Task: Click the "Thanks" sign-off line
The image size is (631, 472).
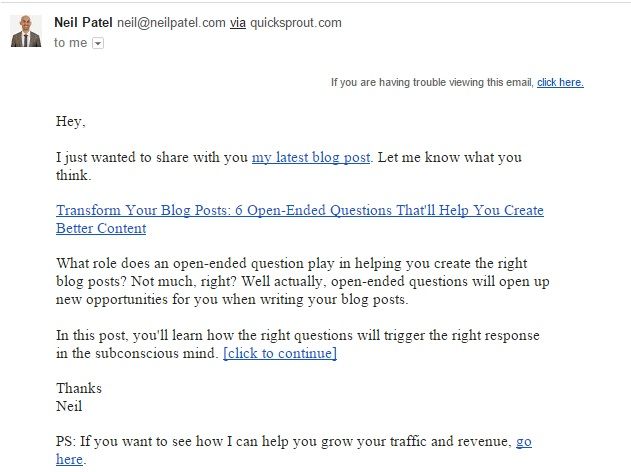Action: pos(78,388)
